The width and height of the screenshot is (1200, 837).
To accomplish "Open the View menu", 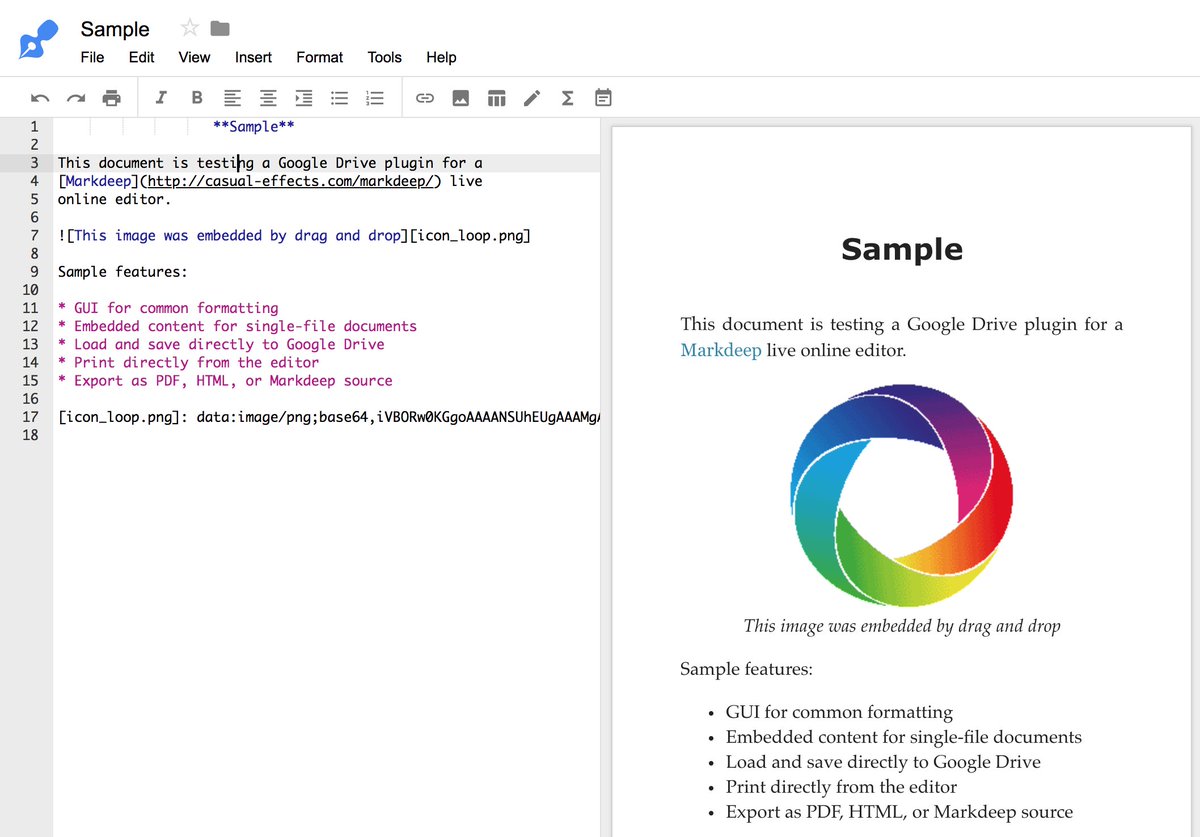I will (x=194, y=57).
